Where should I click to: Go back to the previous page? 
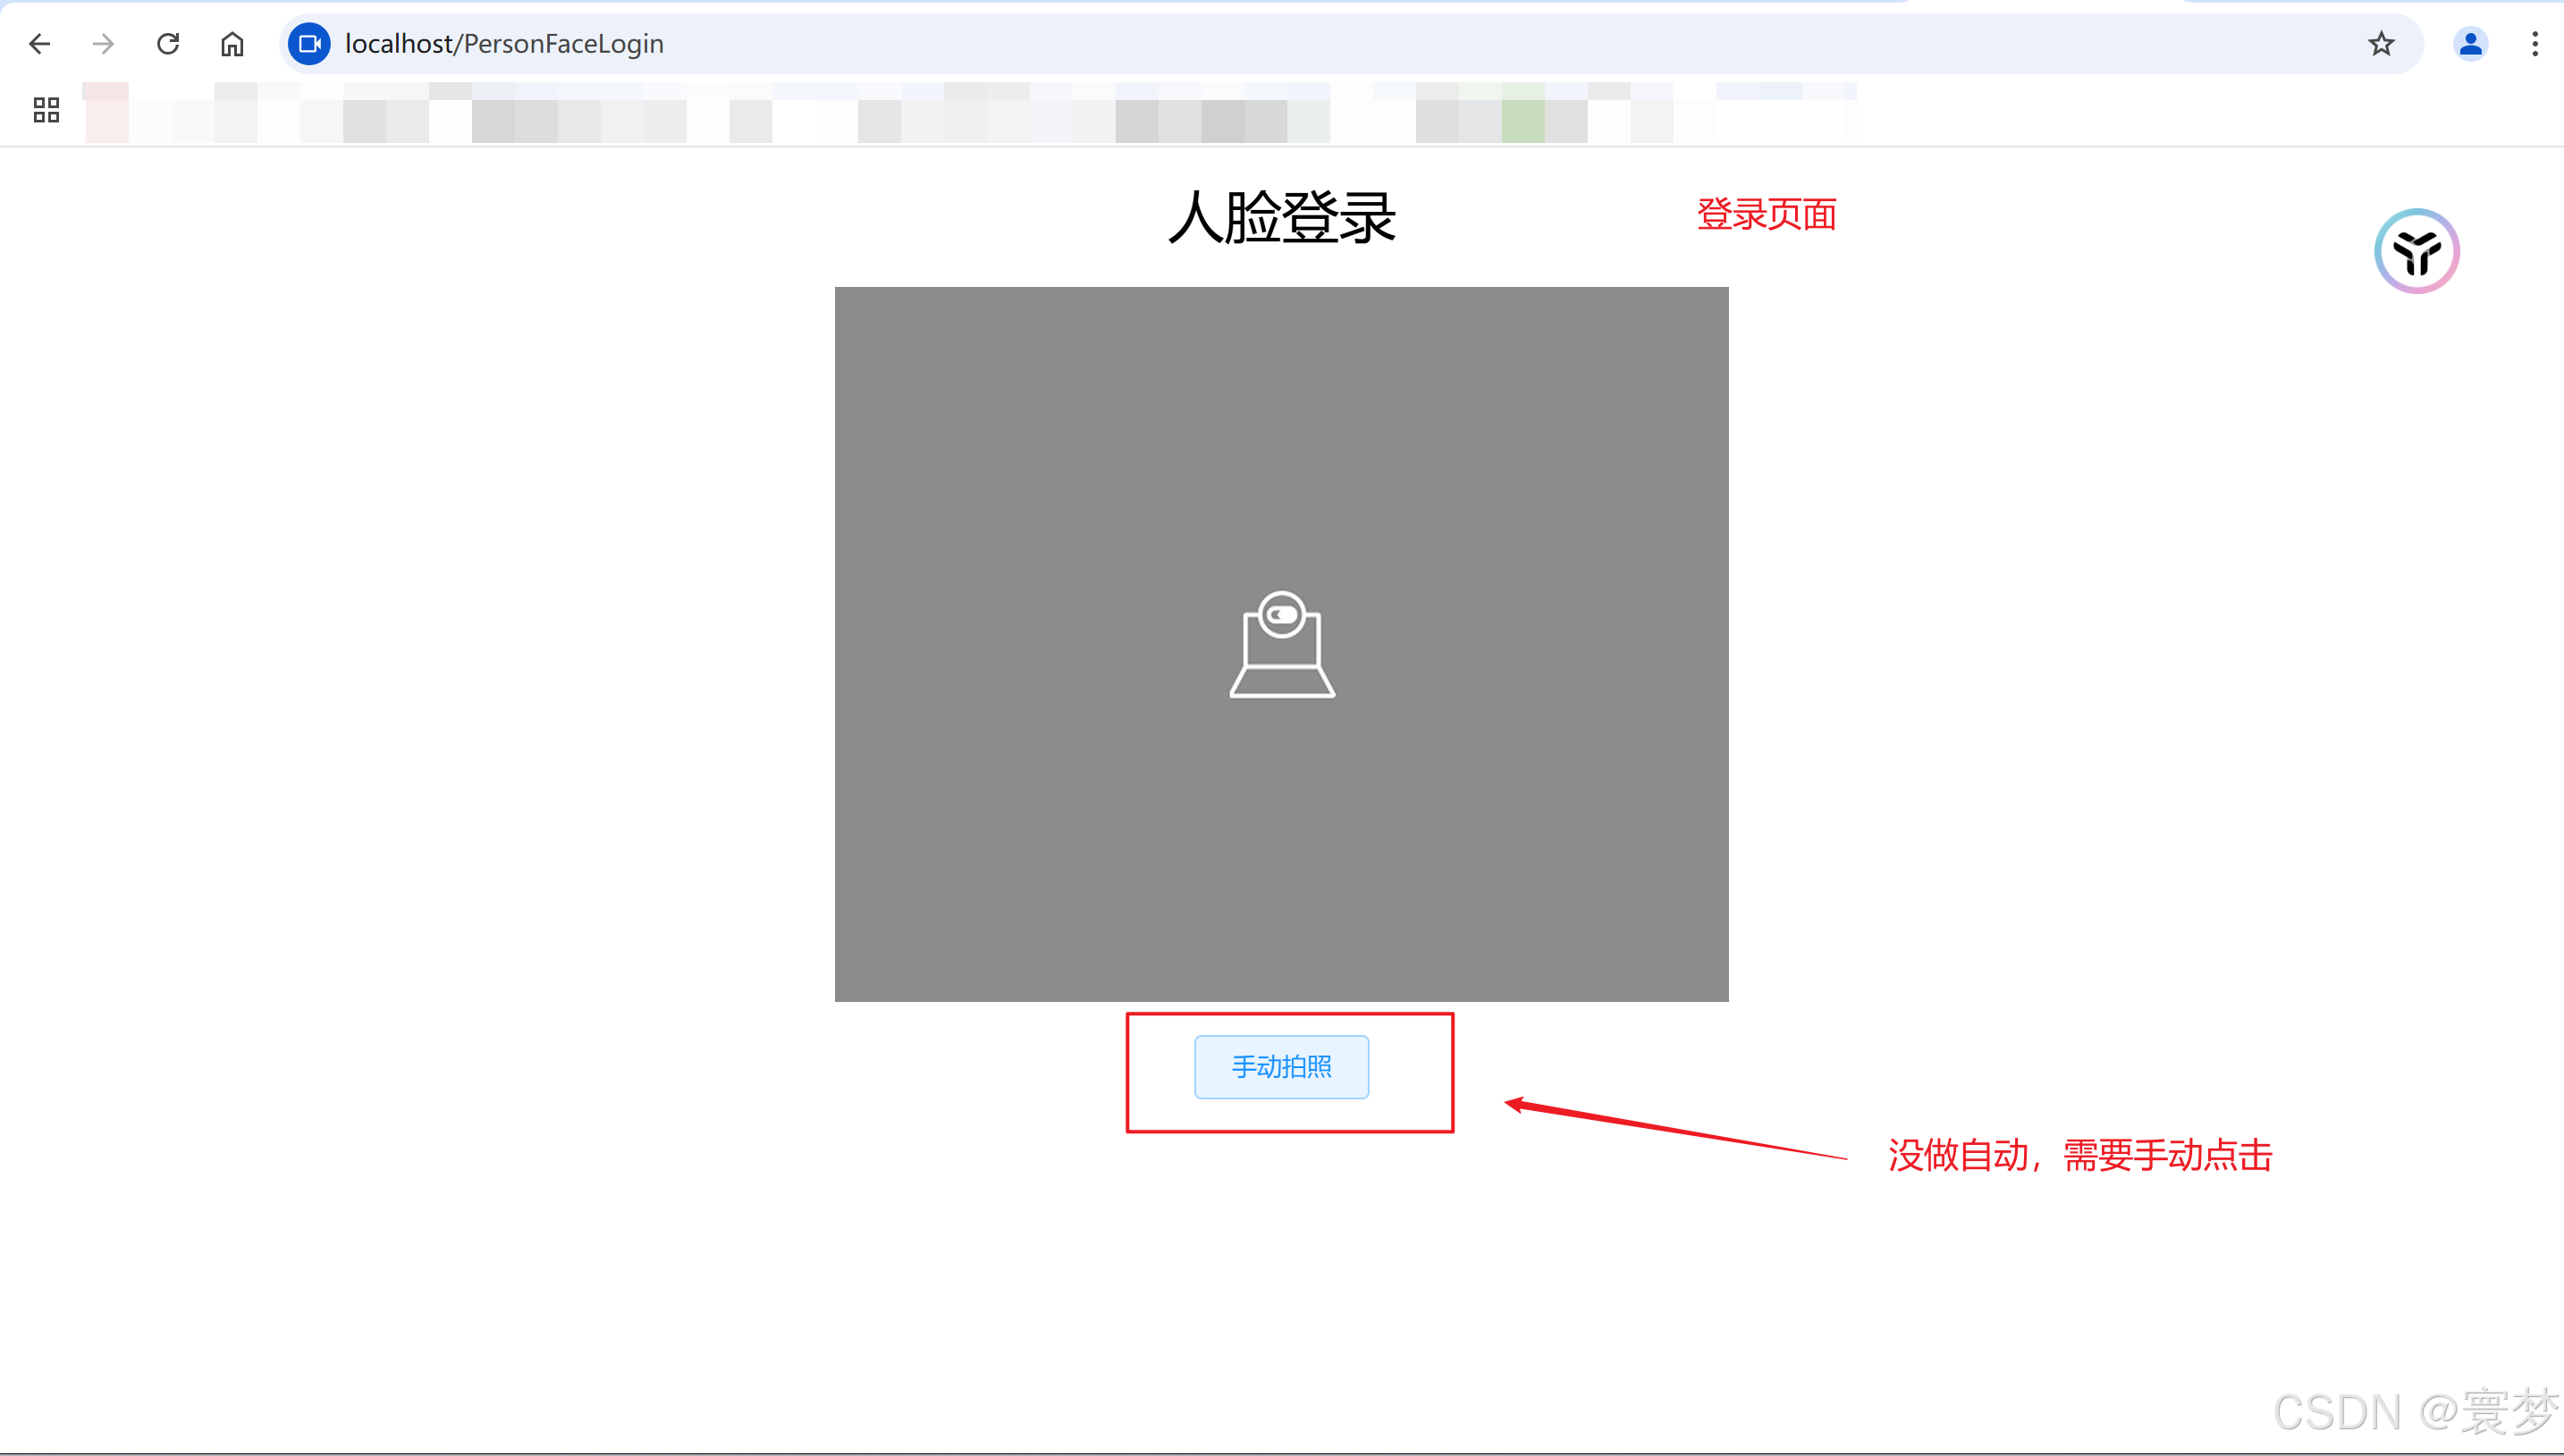tap(40, 44)
